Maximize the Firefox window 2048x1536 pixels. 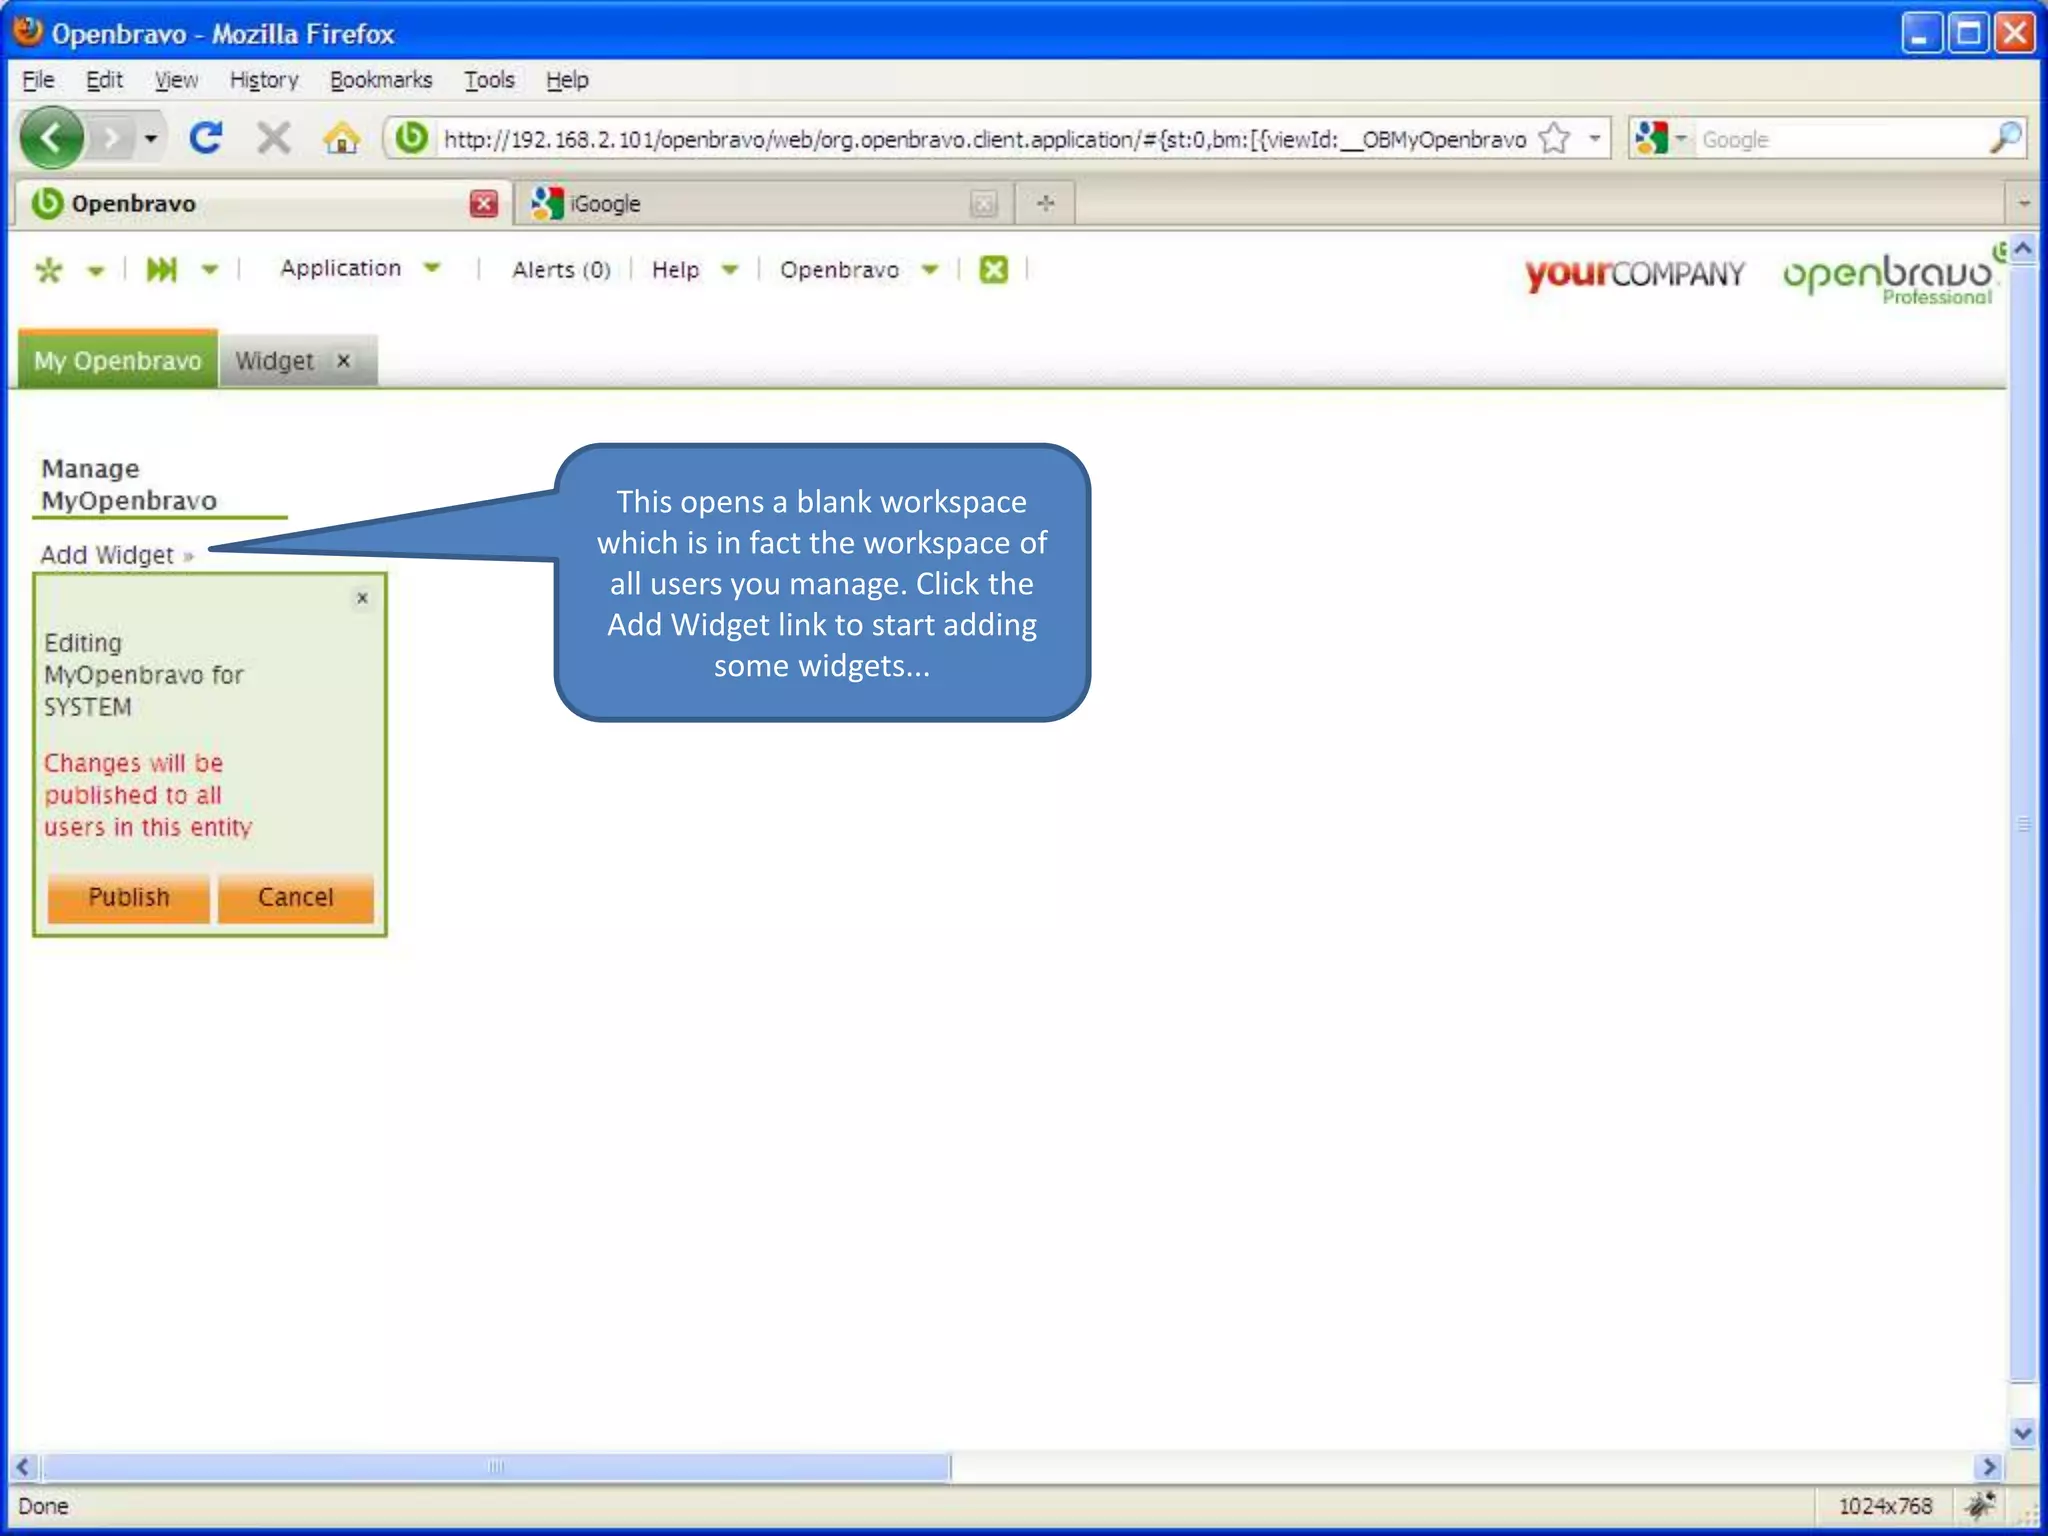pyautogui.click(x=1968, y=34)
